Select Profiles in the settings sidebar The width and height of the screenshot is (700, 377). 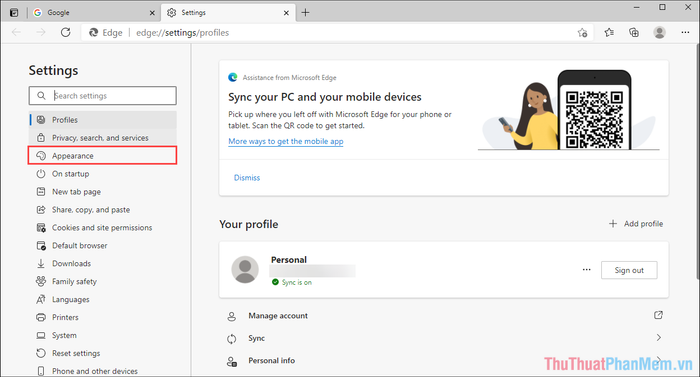click(x=103, y=120)
